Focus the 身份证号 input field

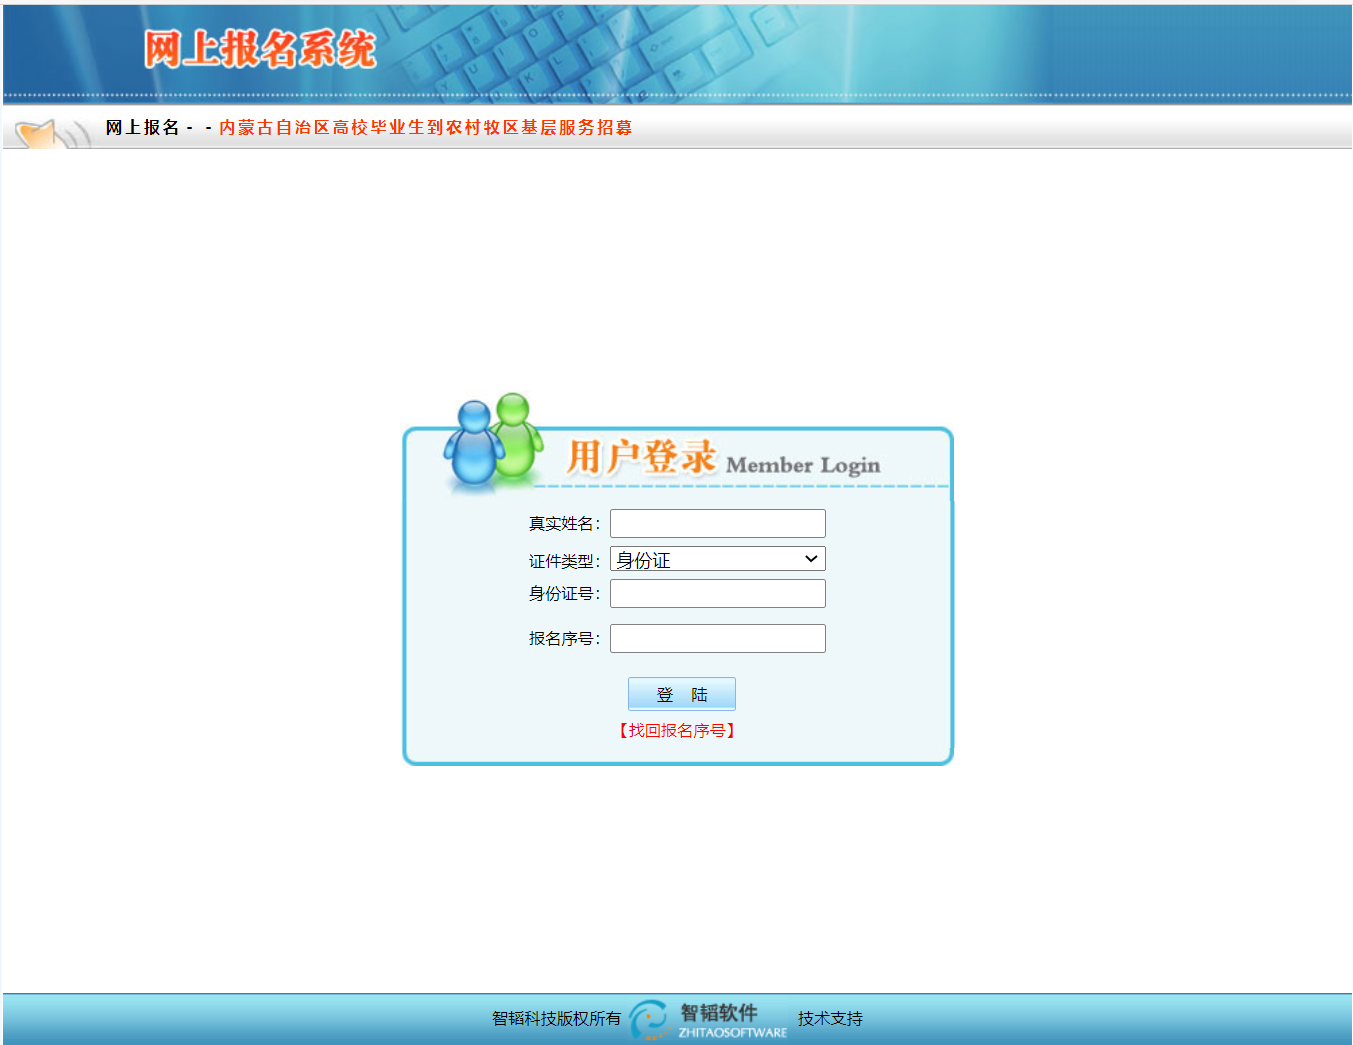pyautogui.click(x=717, y=594)
